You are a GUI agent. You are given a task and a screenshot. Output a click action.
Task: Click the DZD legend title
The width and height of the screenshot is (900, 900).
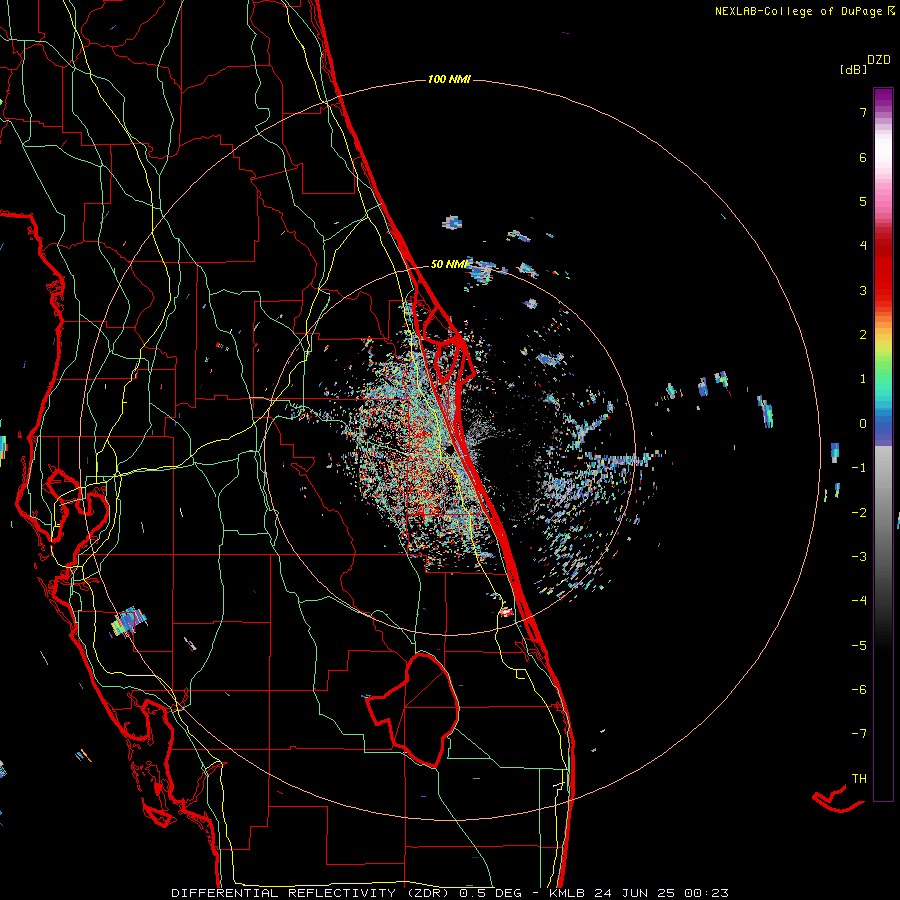(x=879, y=60)
